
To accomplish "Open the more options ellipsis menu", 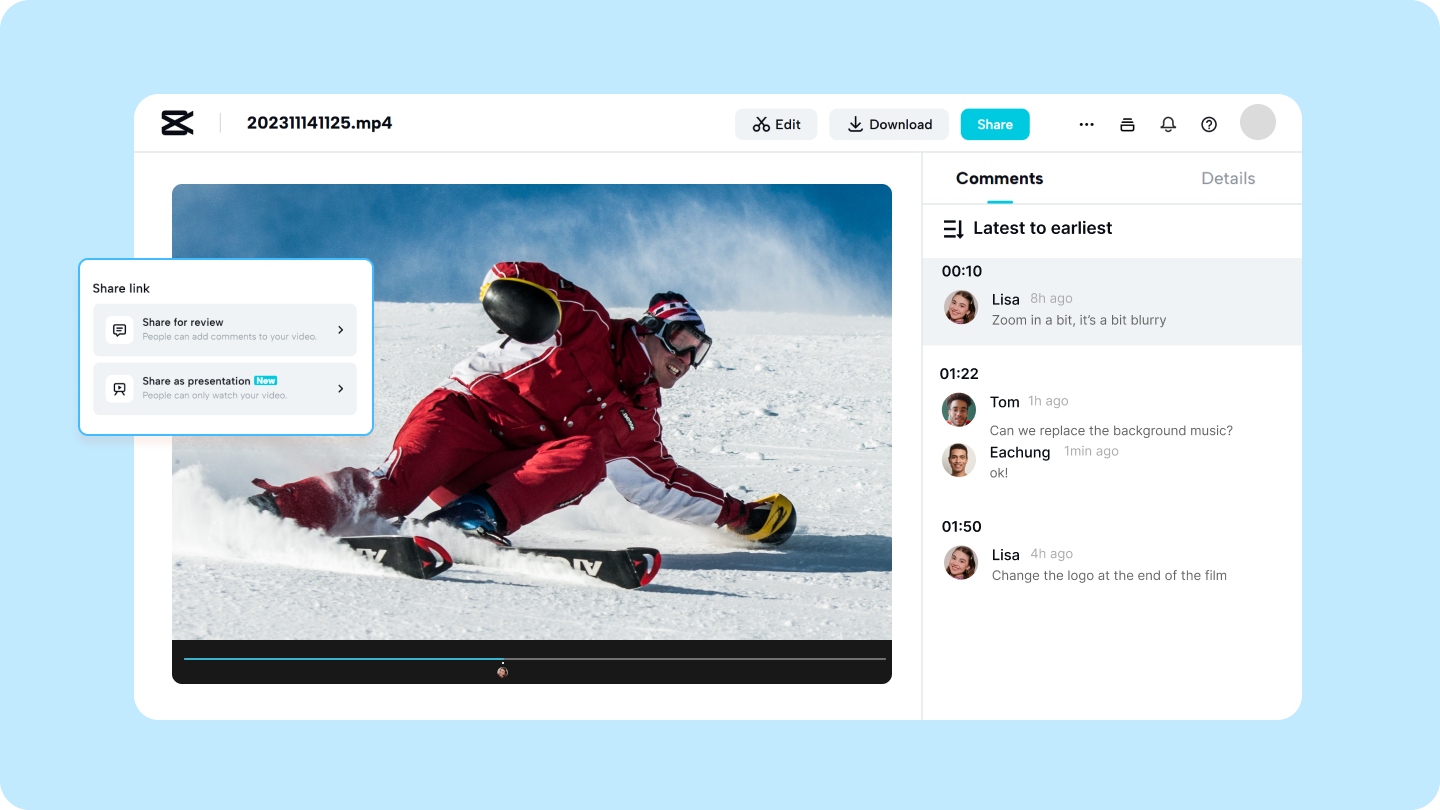I will [x=1086, y=125].
